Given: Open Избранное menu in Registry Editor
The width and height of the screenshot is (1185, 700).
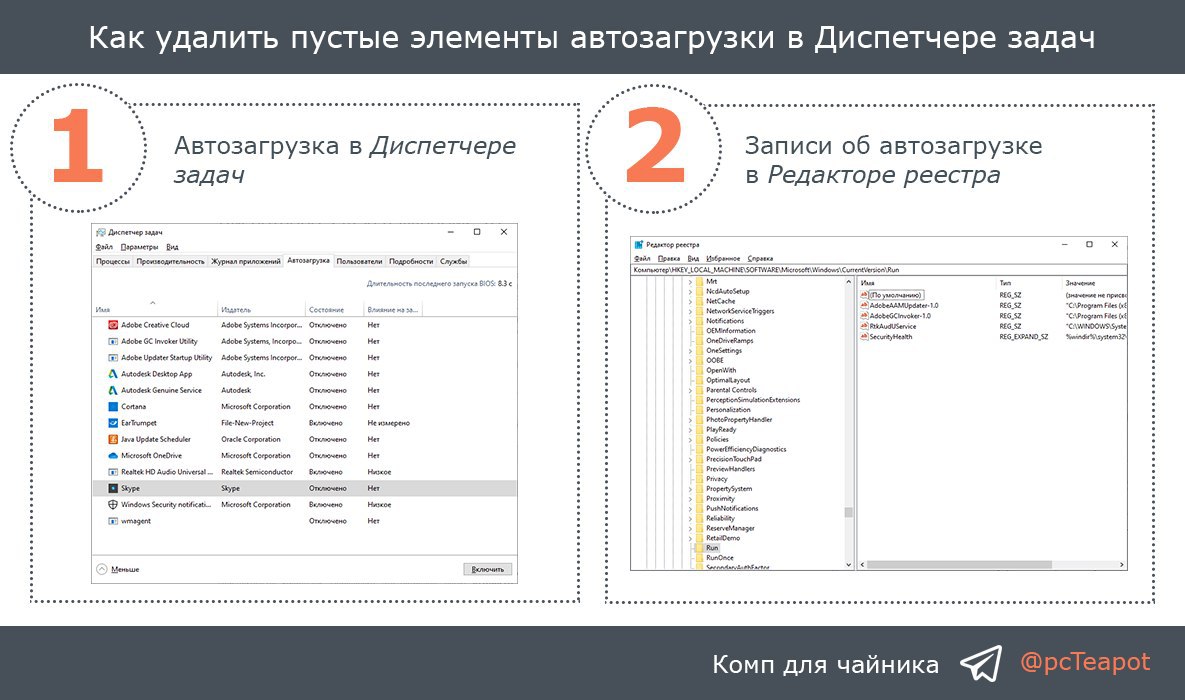Looking at the screenshot, I should coord(723,259).
